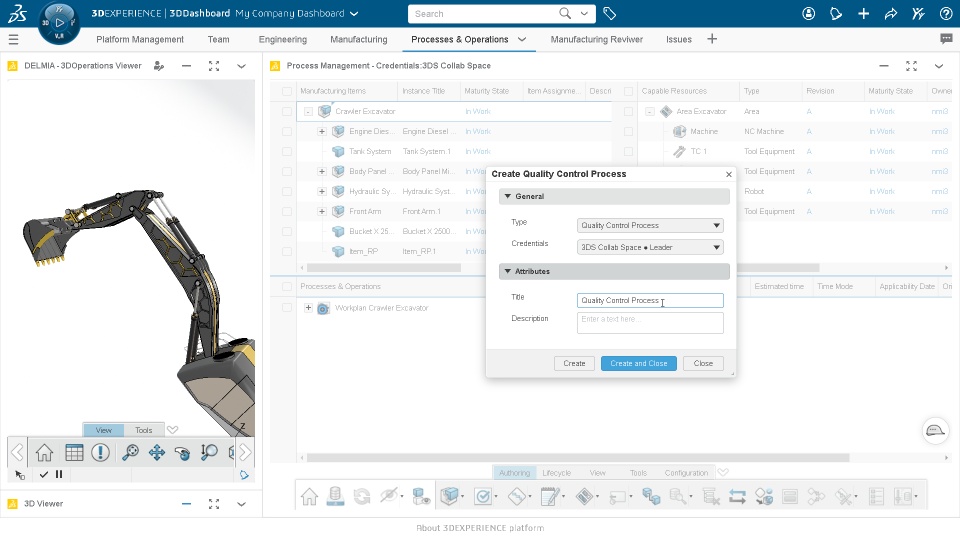The height and width of the screenshot is (540, 960).
Task: Open the Type dropdown in the dialog
Action: 650,225
